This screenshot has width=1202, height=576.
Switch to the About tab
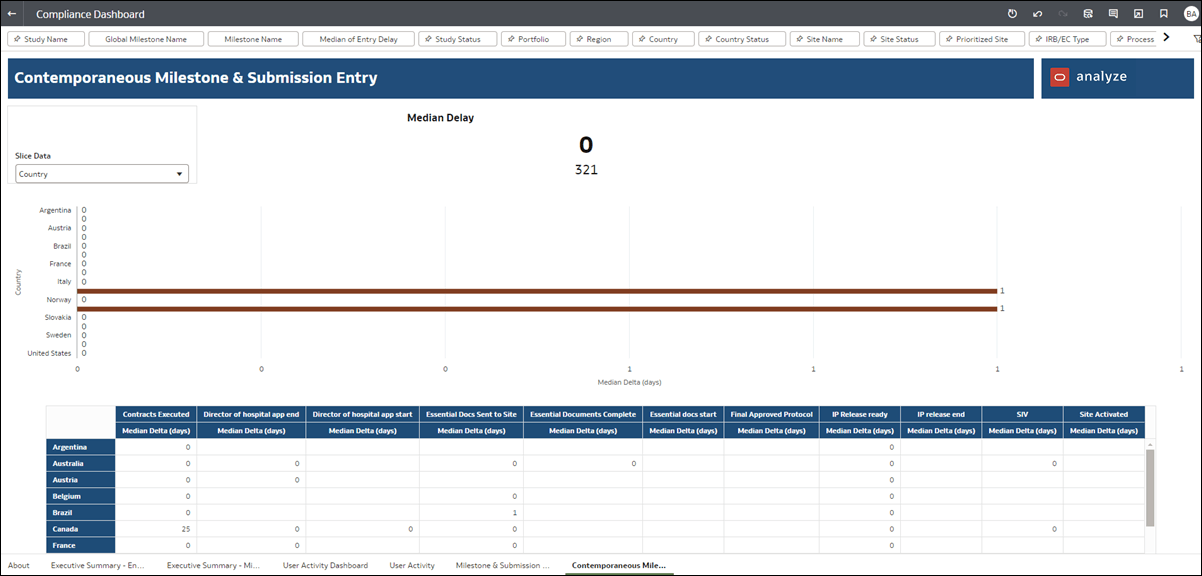pyautogui.click(x=19, y=565)
